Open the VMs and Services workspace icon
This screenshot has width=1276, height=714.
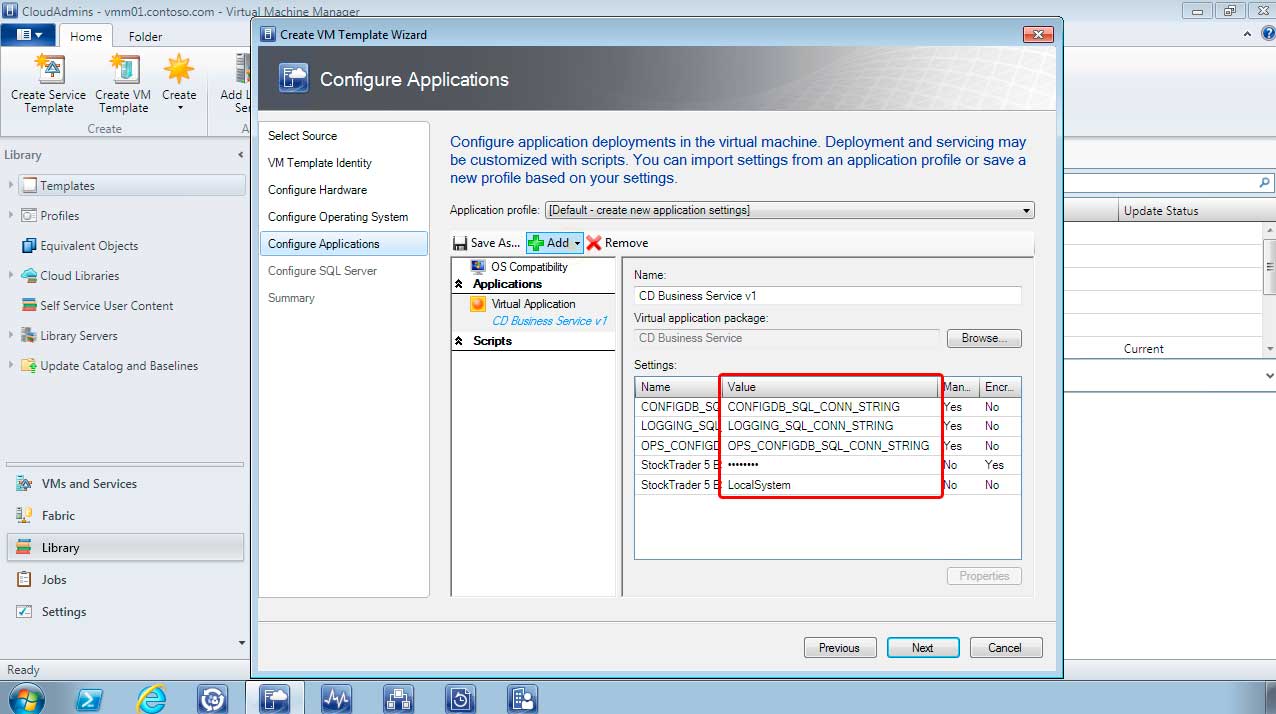[24, 484]
